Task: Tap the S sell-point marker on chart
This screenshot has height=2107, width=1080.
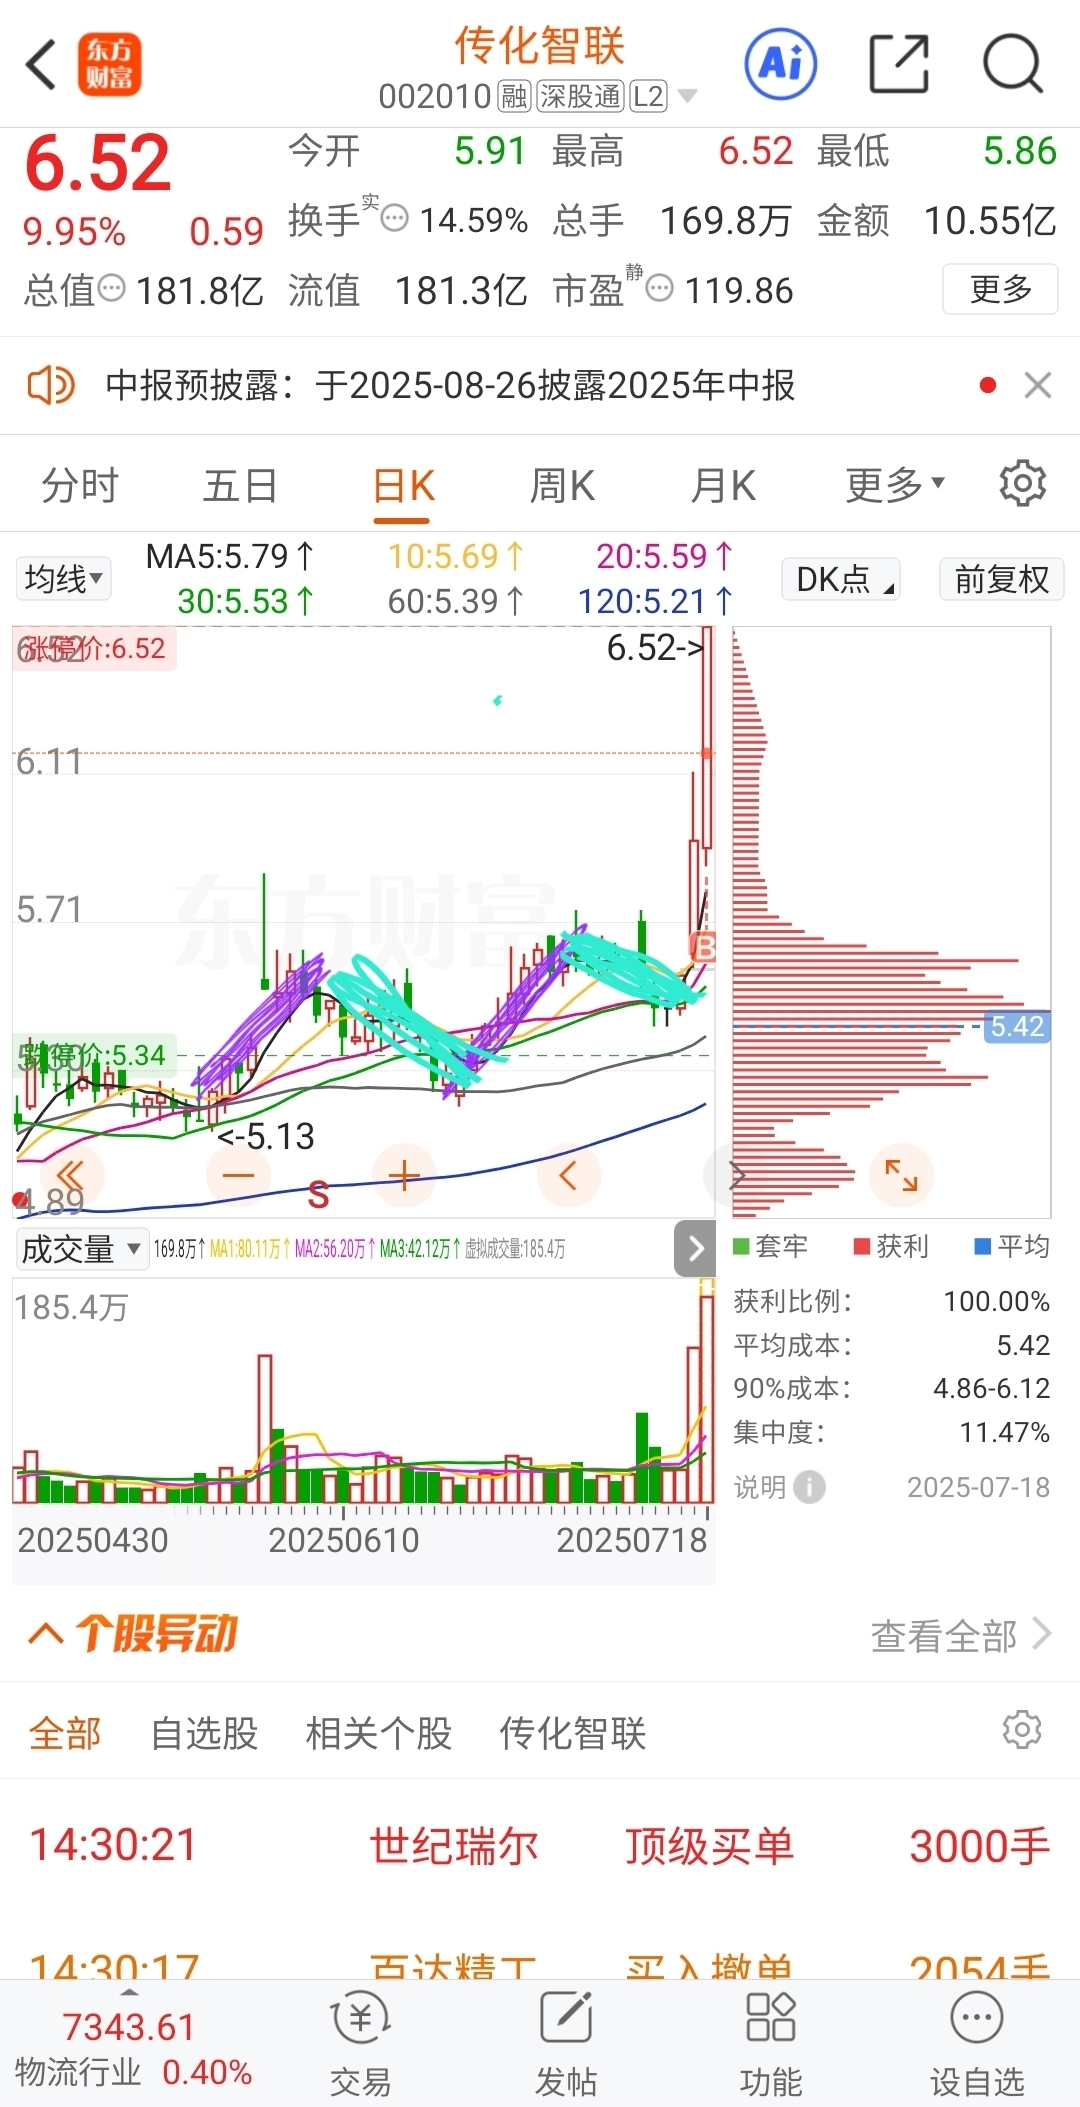Action: tap(318, 1195)
